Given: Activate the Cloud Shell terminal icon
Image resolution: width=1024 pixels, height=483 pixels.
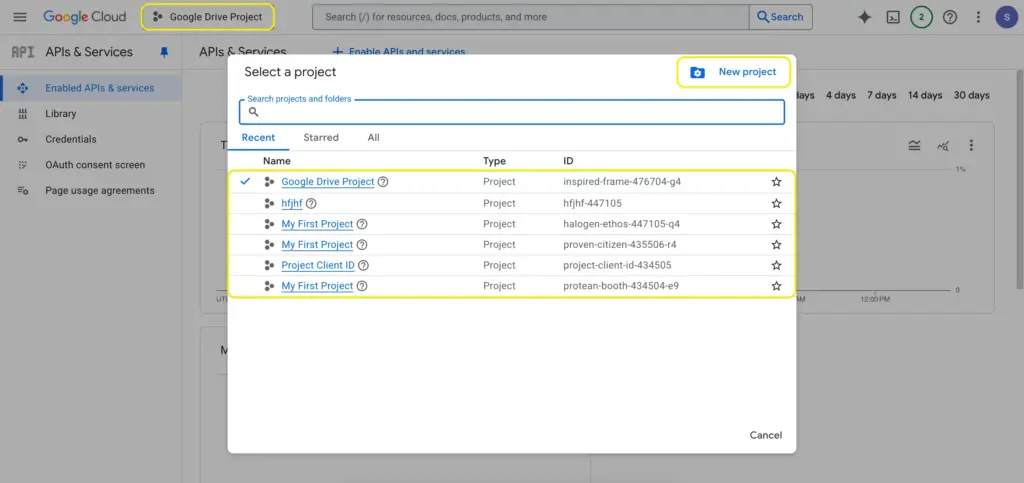Looking at the screenshot, I should (893, 17).
